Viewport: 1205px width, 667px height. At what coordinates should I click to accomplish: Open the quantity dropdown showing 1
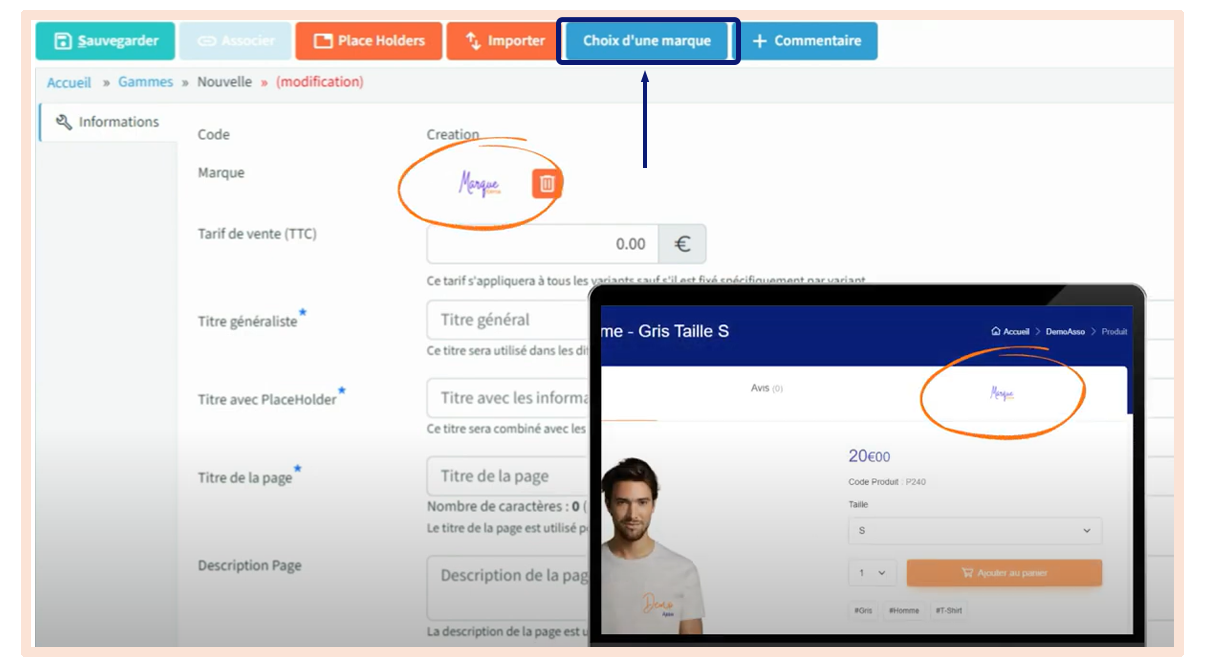(872, 573)
